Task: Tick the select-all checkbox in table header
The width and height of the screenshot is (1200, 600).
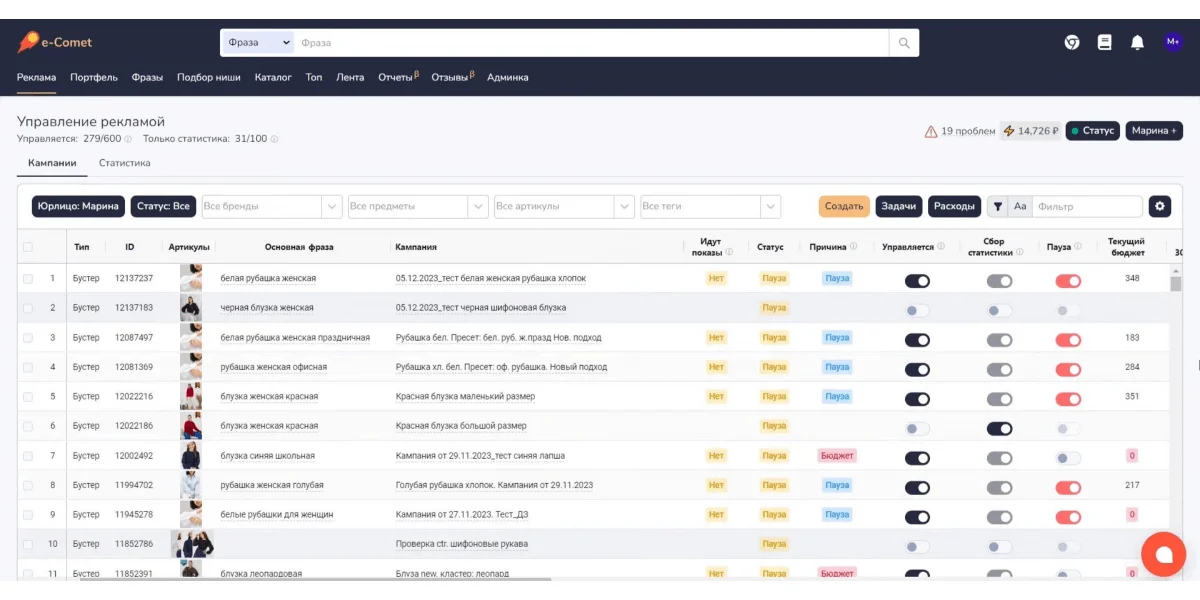Action: pyautogui.click(x=28, y=247)
